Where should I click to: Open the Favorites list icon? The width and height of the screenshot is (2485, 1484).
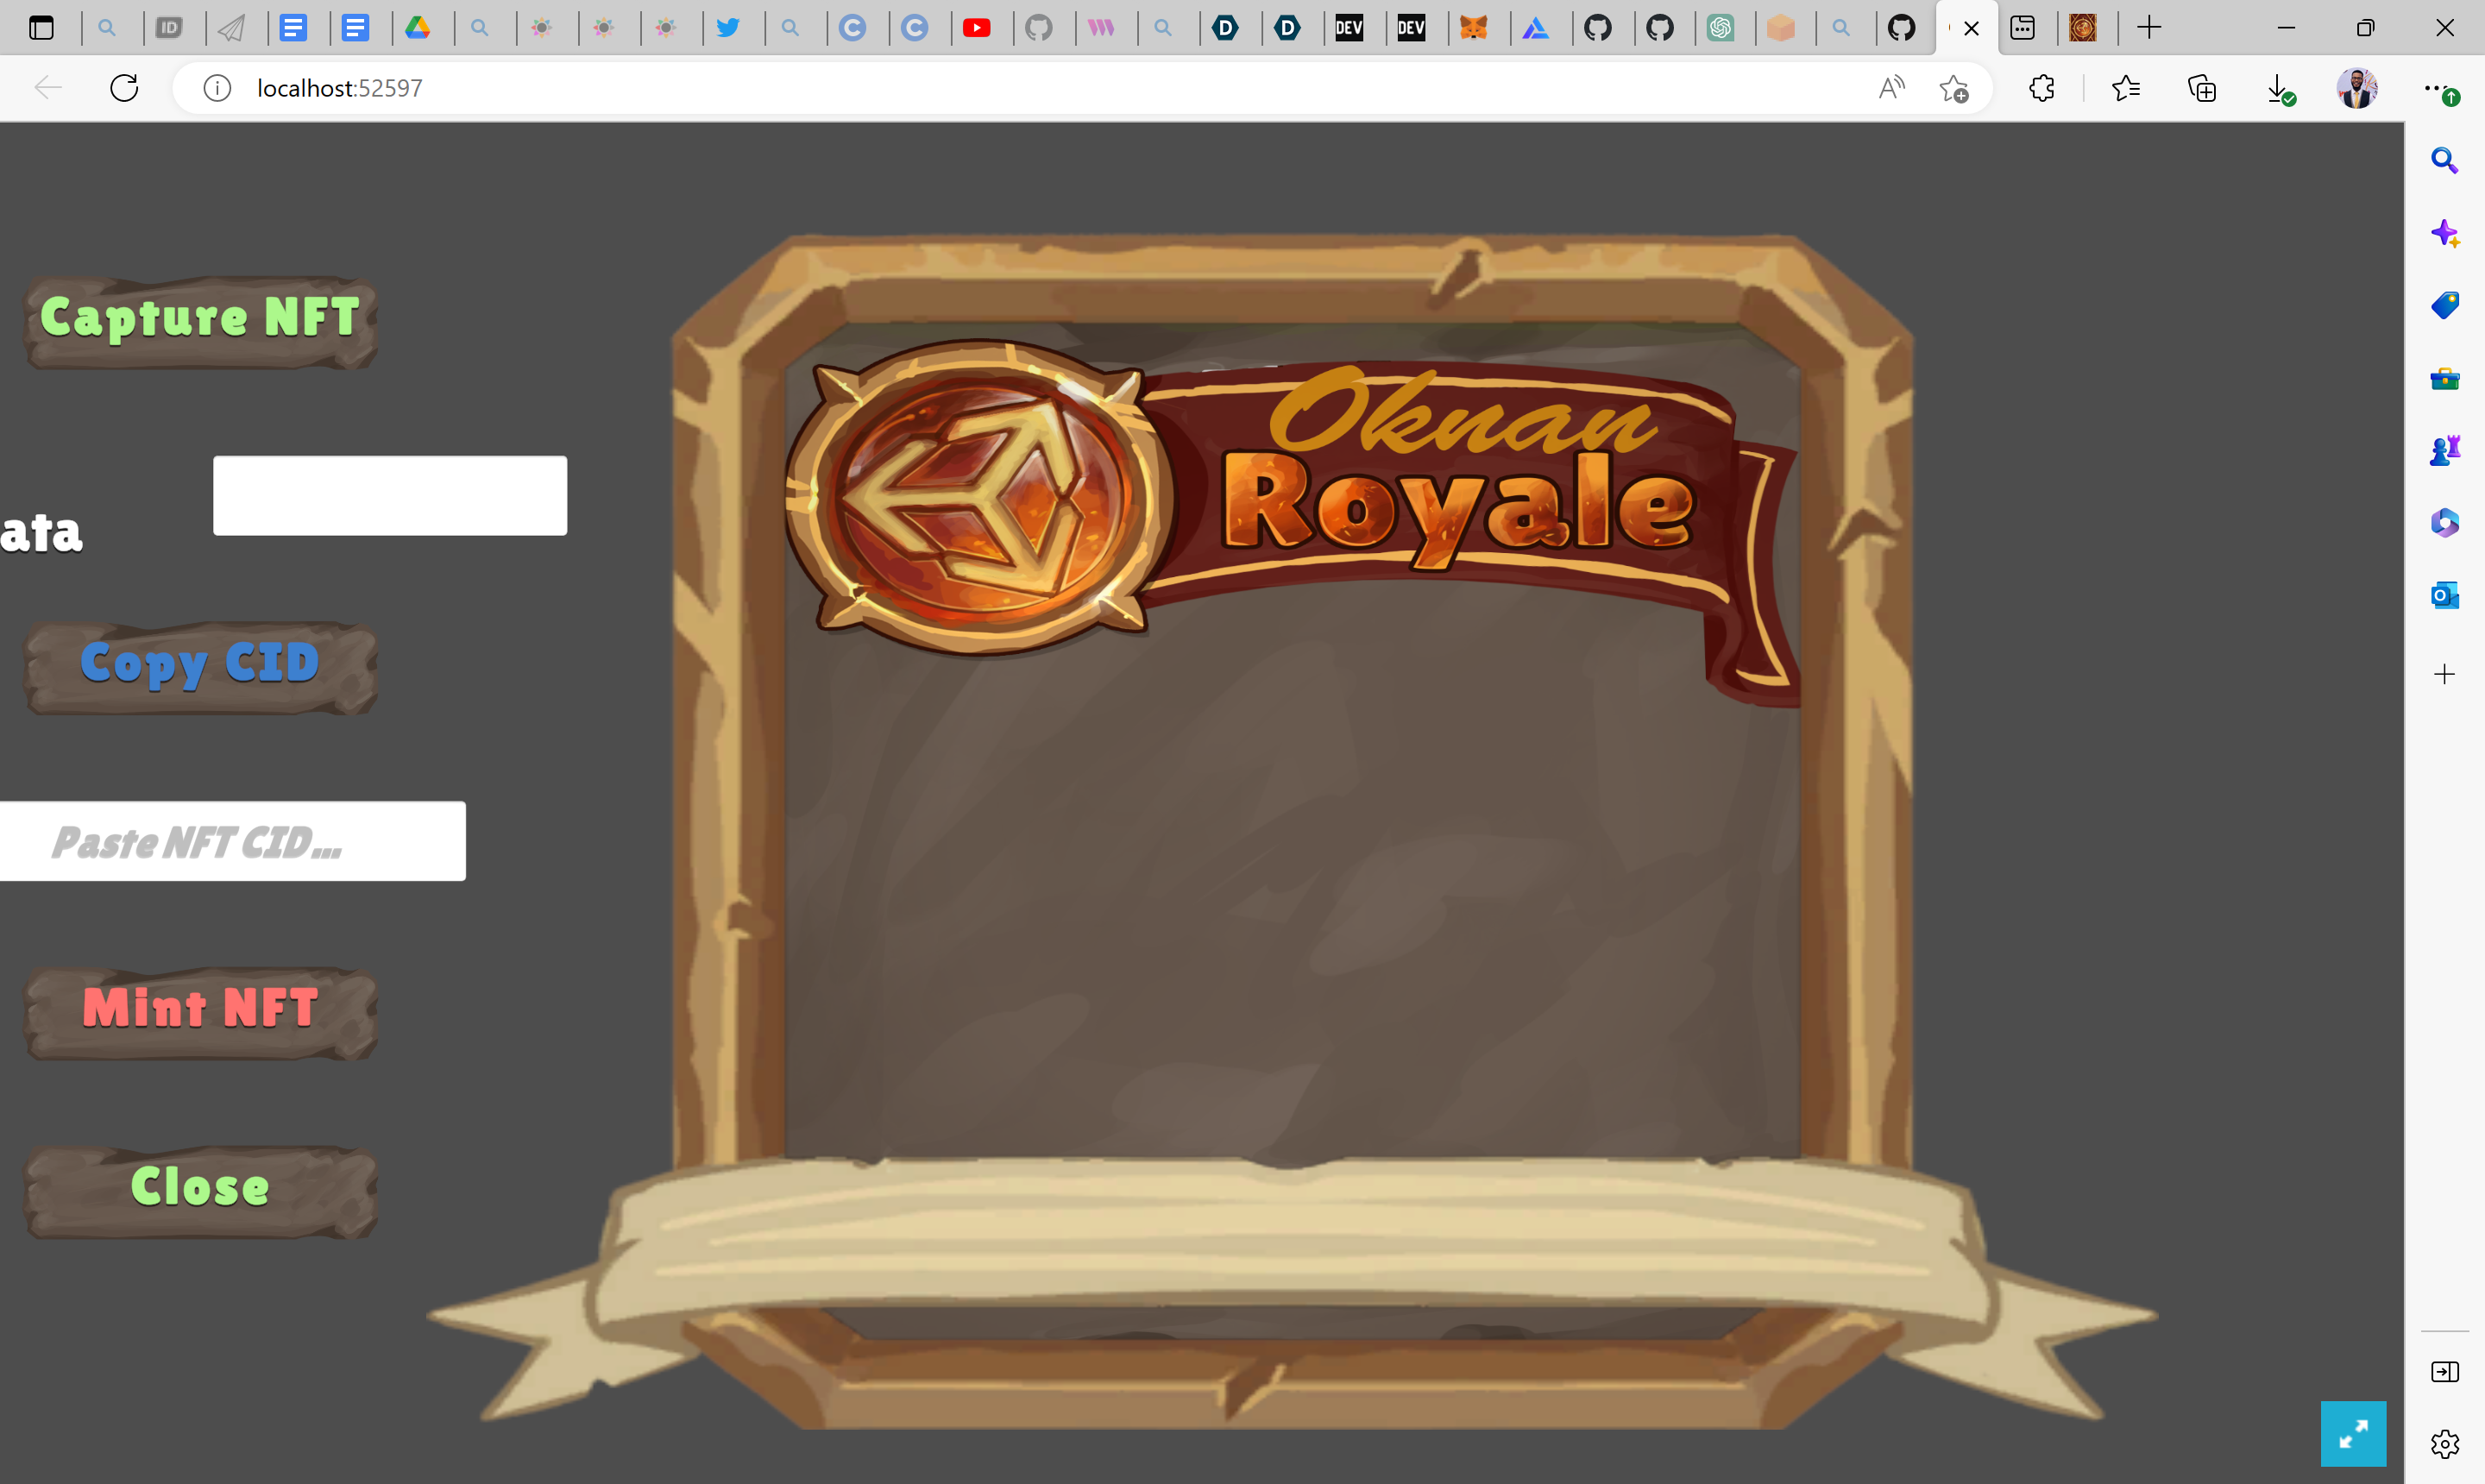2125,88
